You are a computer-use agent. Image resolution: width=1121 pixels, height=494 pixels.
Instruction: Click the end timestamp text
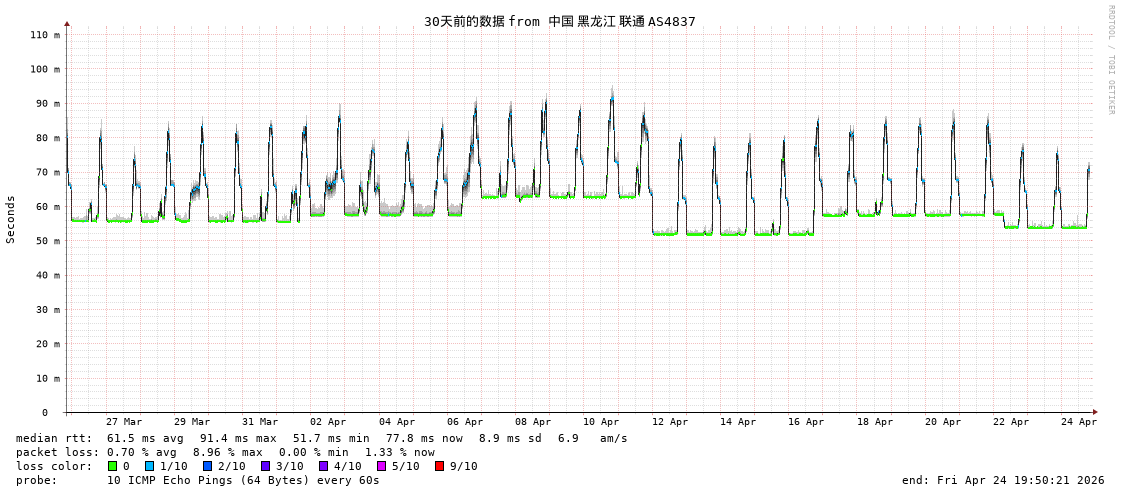(x=1003, y=480)
